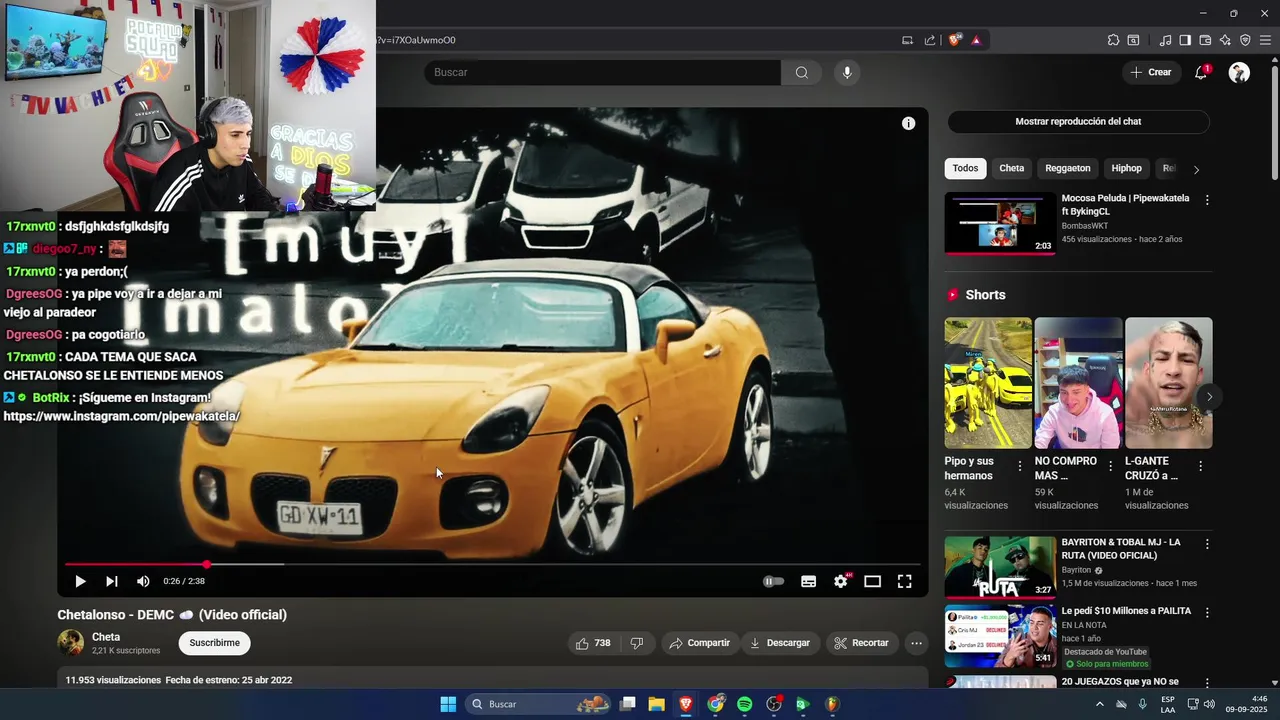Open the Leo AI sparkle icon

pos(1225,40)
